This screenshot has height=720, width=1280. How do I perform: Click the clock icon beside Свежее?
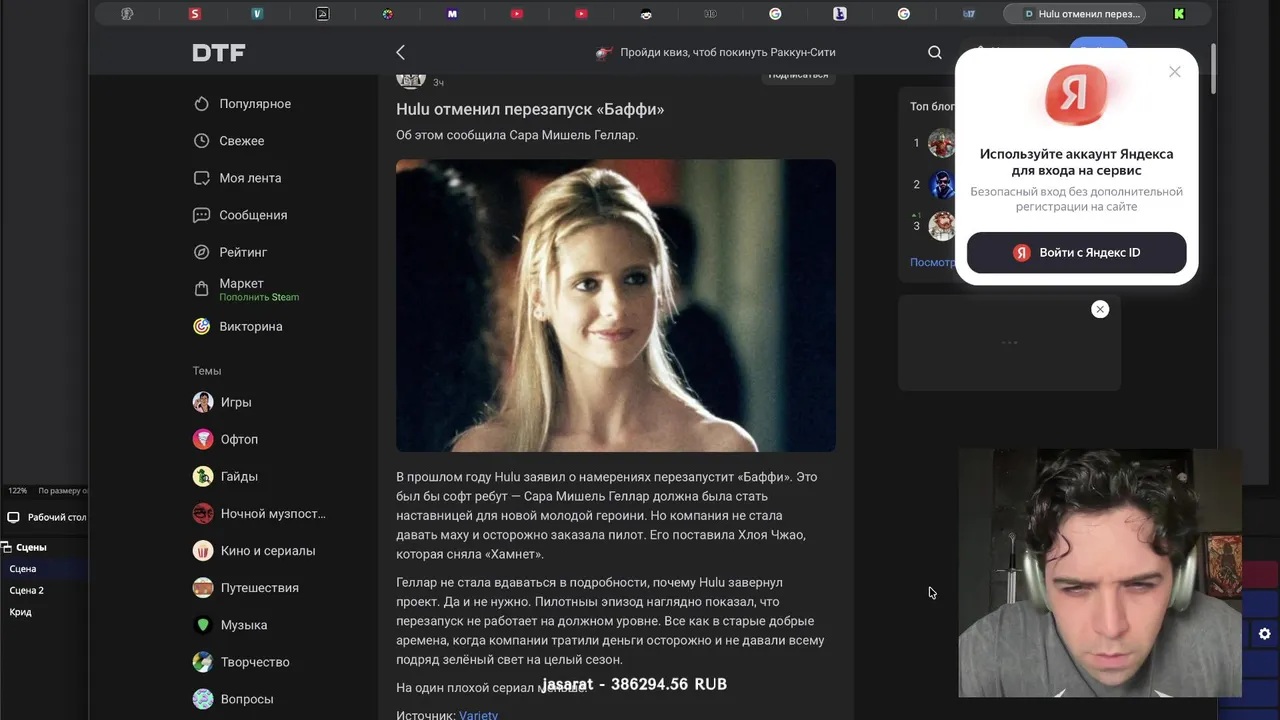coord(202,141)
